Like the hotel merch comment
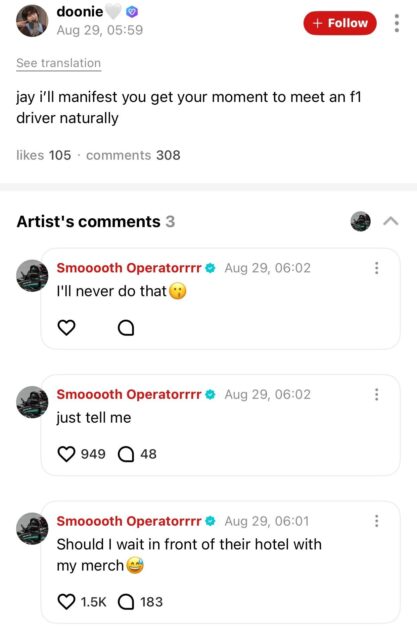Screen dimensions: 417x640 (67, 602)
